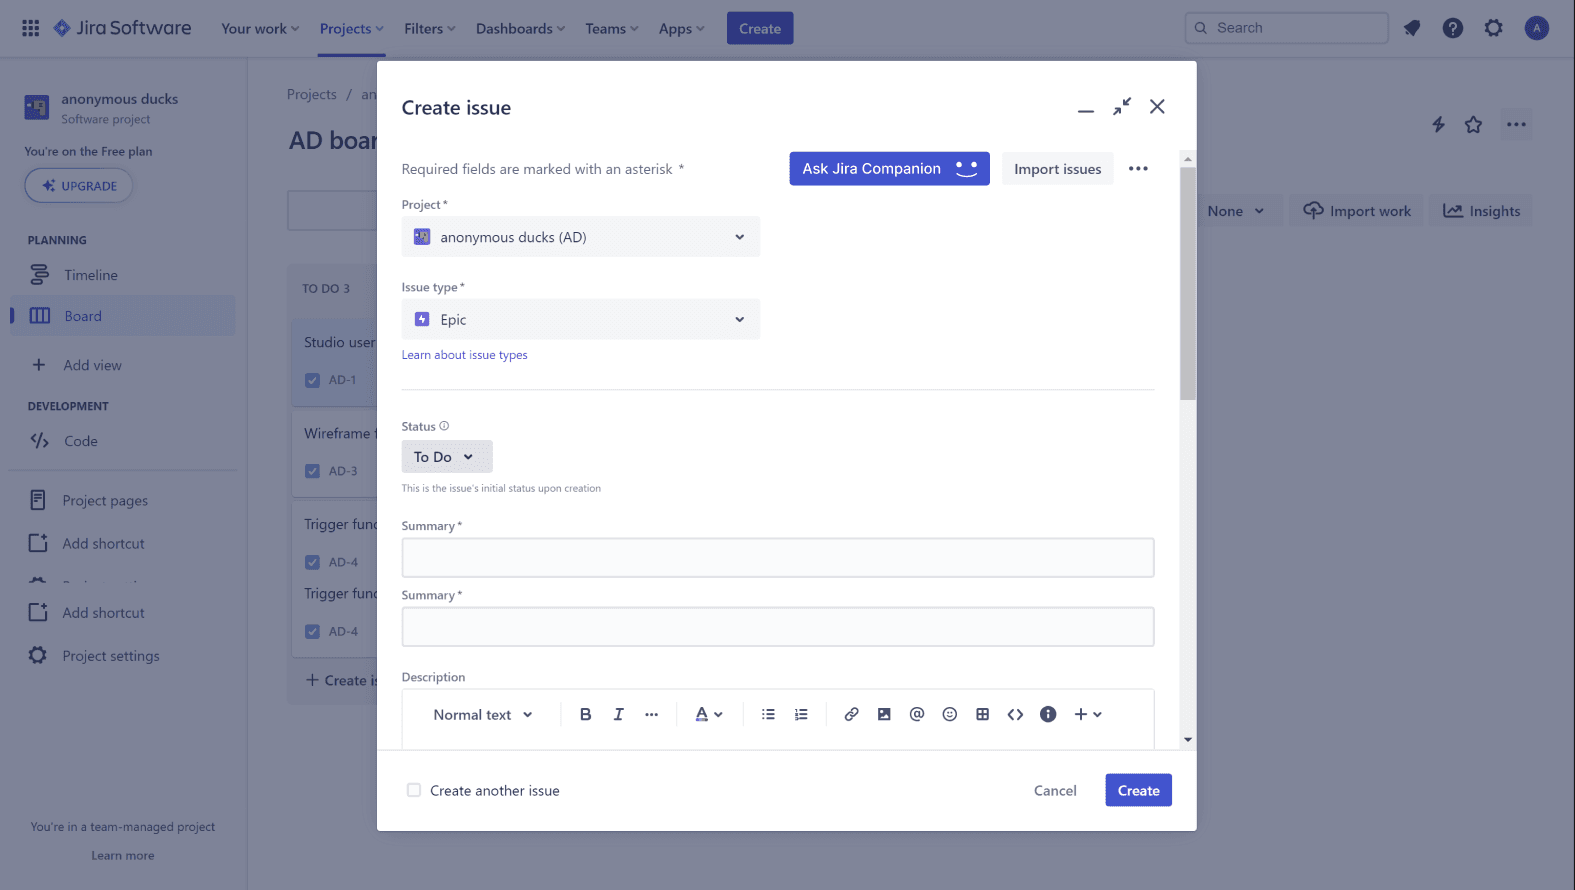Viewport: 1575px width, 890px height.
Task: Toggle italic formatting in the Description toolbar
Action: pos(619,714)
